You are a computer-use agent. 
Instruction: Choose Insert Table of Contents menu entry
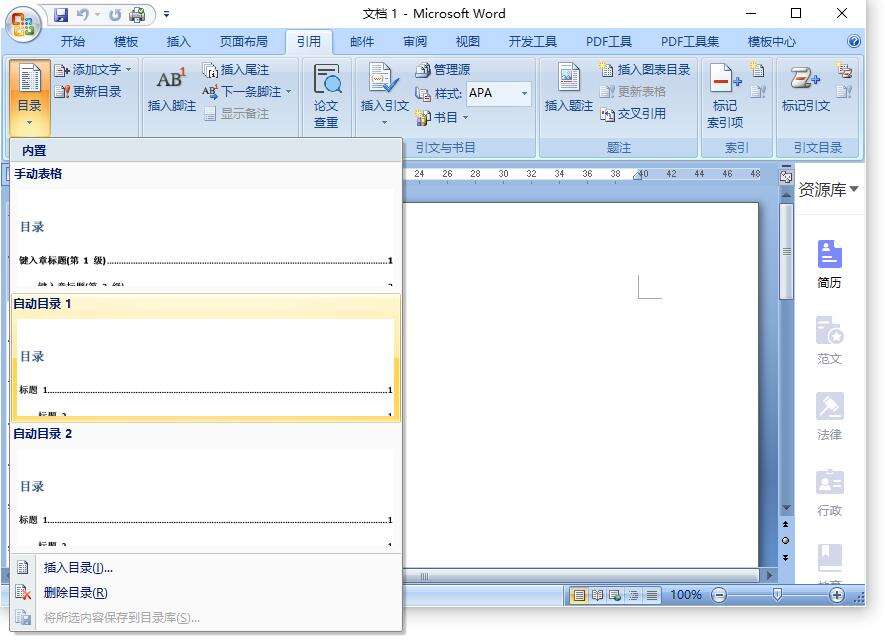point(206,568)
